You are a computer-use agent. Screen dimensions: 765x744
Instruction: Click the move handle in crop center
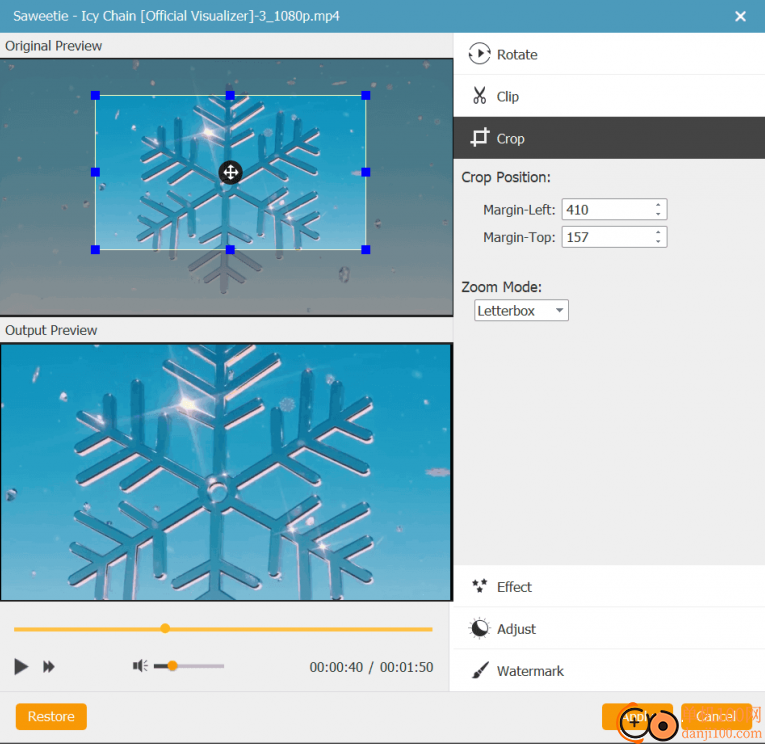tap(230, 172)
